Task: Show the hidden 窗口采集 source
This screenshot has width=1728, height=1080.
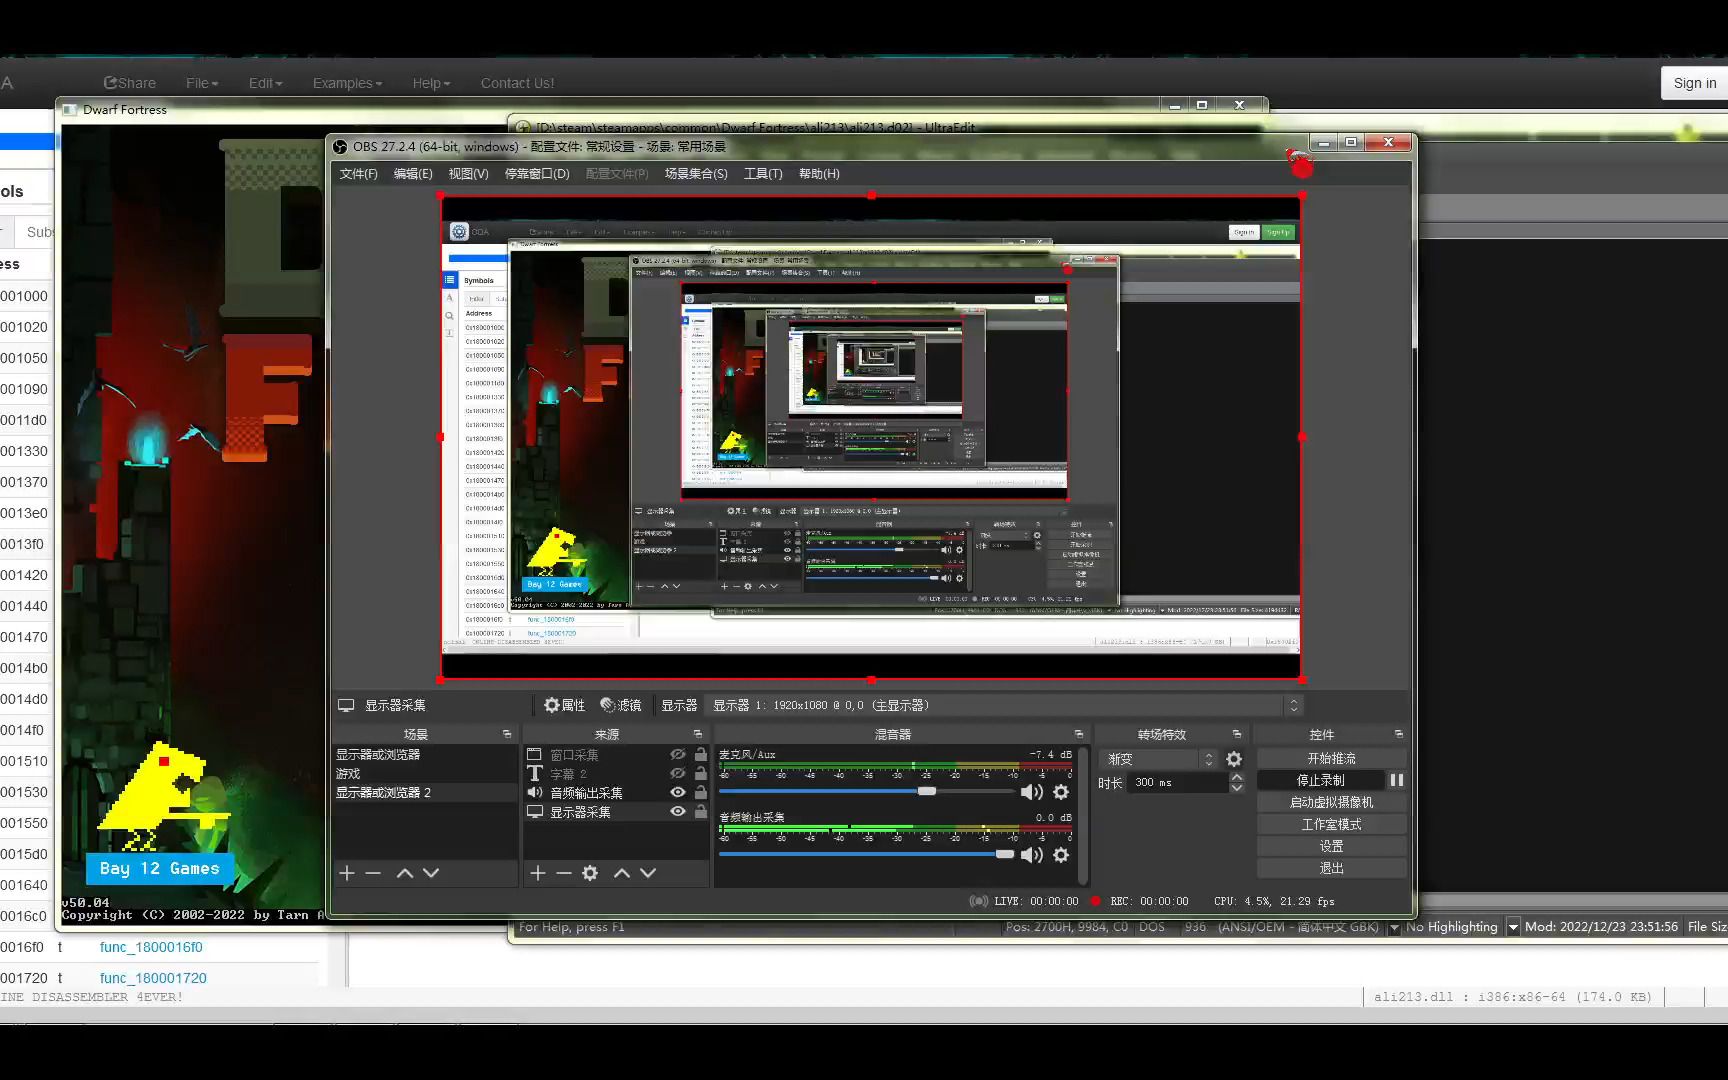Action: (678, 755)
